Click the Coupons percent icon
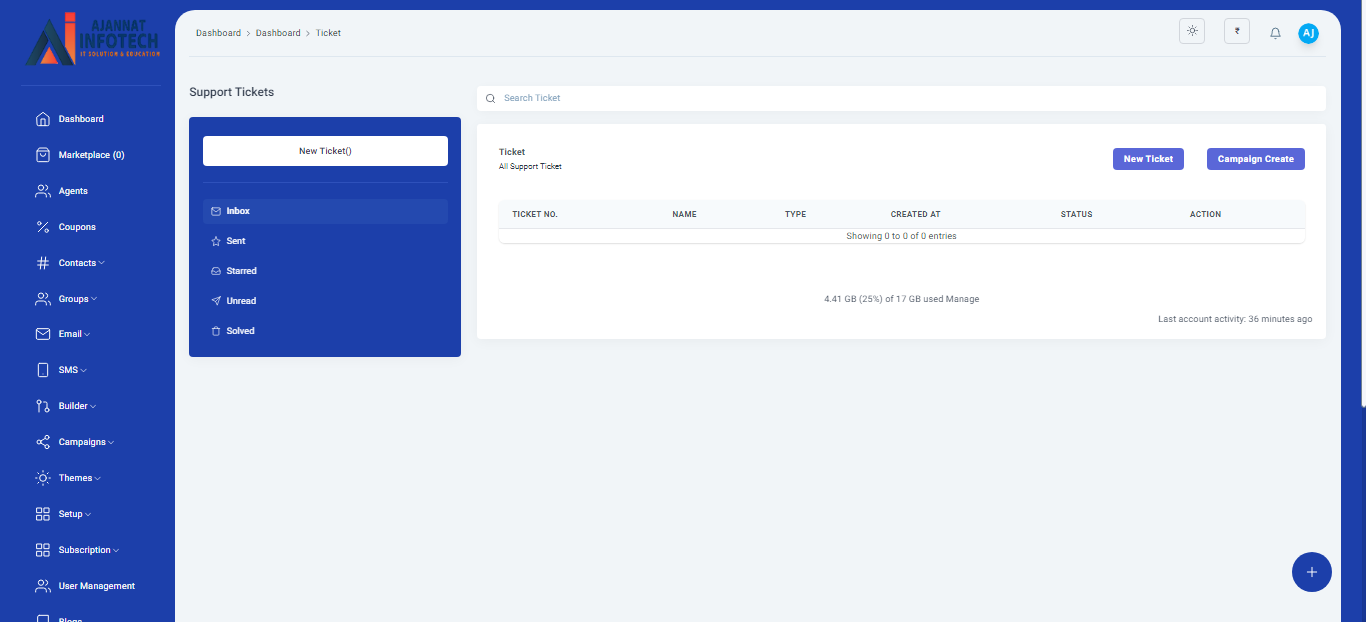Viewport: 1366px width, 622px height. tap(43, 227)
